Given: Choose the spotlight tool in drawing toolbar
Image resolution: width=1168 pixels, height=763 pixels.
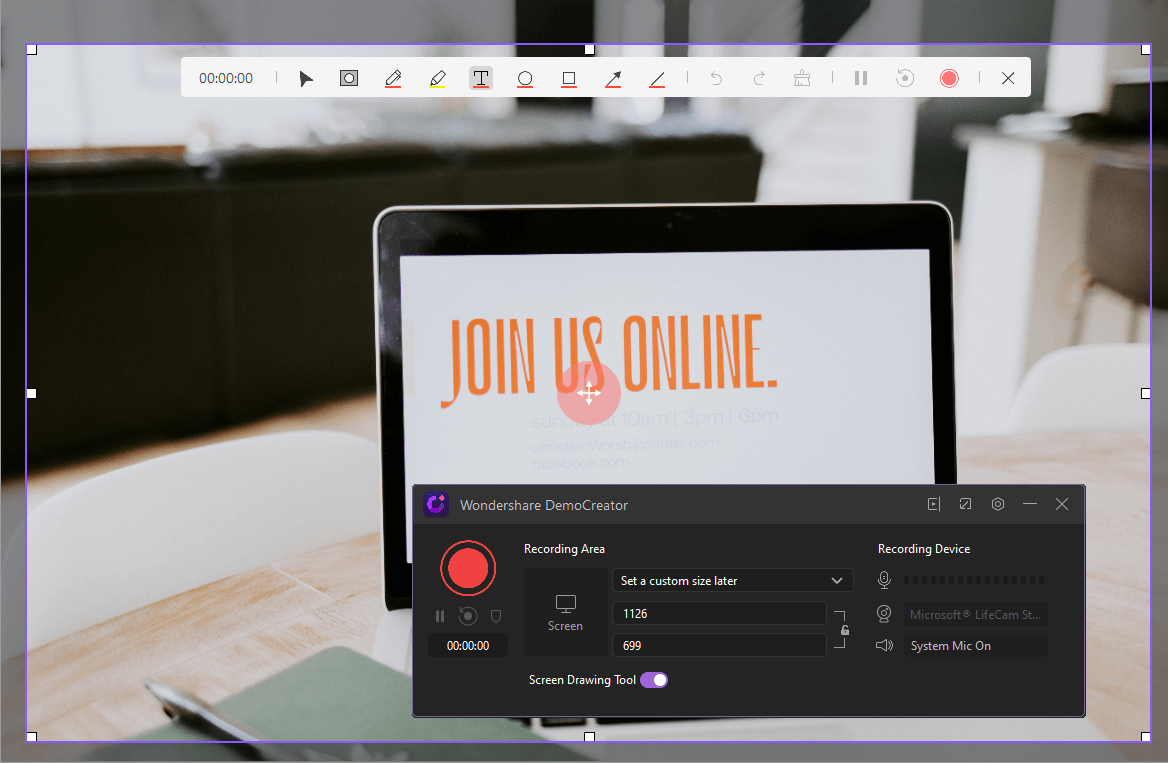Looking at the screenshot, I should tap(349, 78).
